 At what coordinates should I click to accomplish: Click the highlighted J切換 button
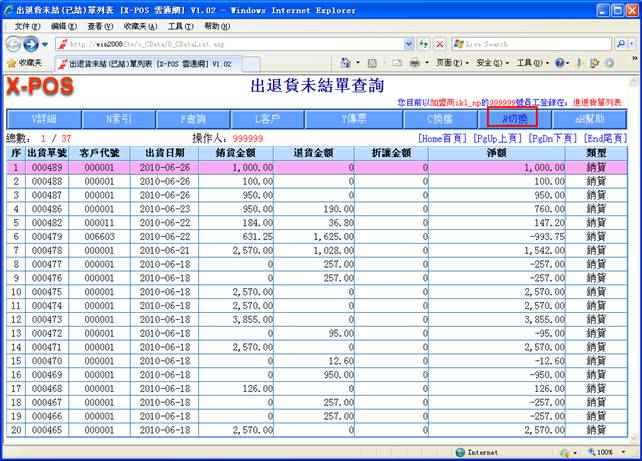(x=512, y=119)
